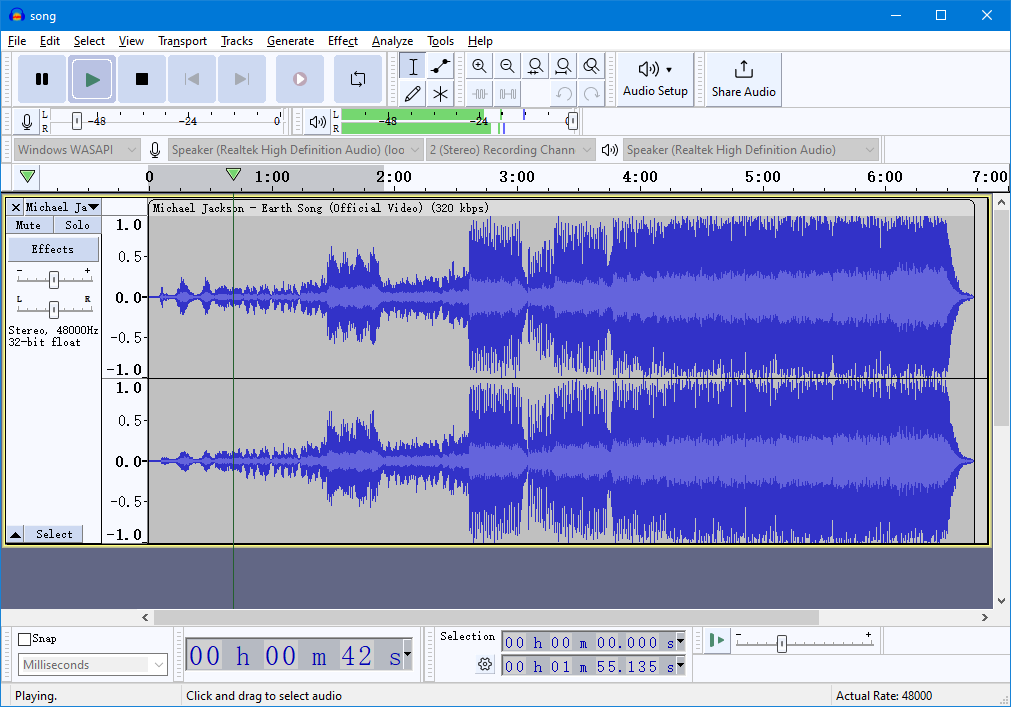This screenshot has height=707, width=1011.
Task: Zoom out with the magnifier minus
Action: click(507, 66)
